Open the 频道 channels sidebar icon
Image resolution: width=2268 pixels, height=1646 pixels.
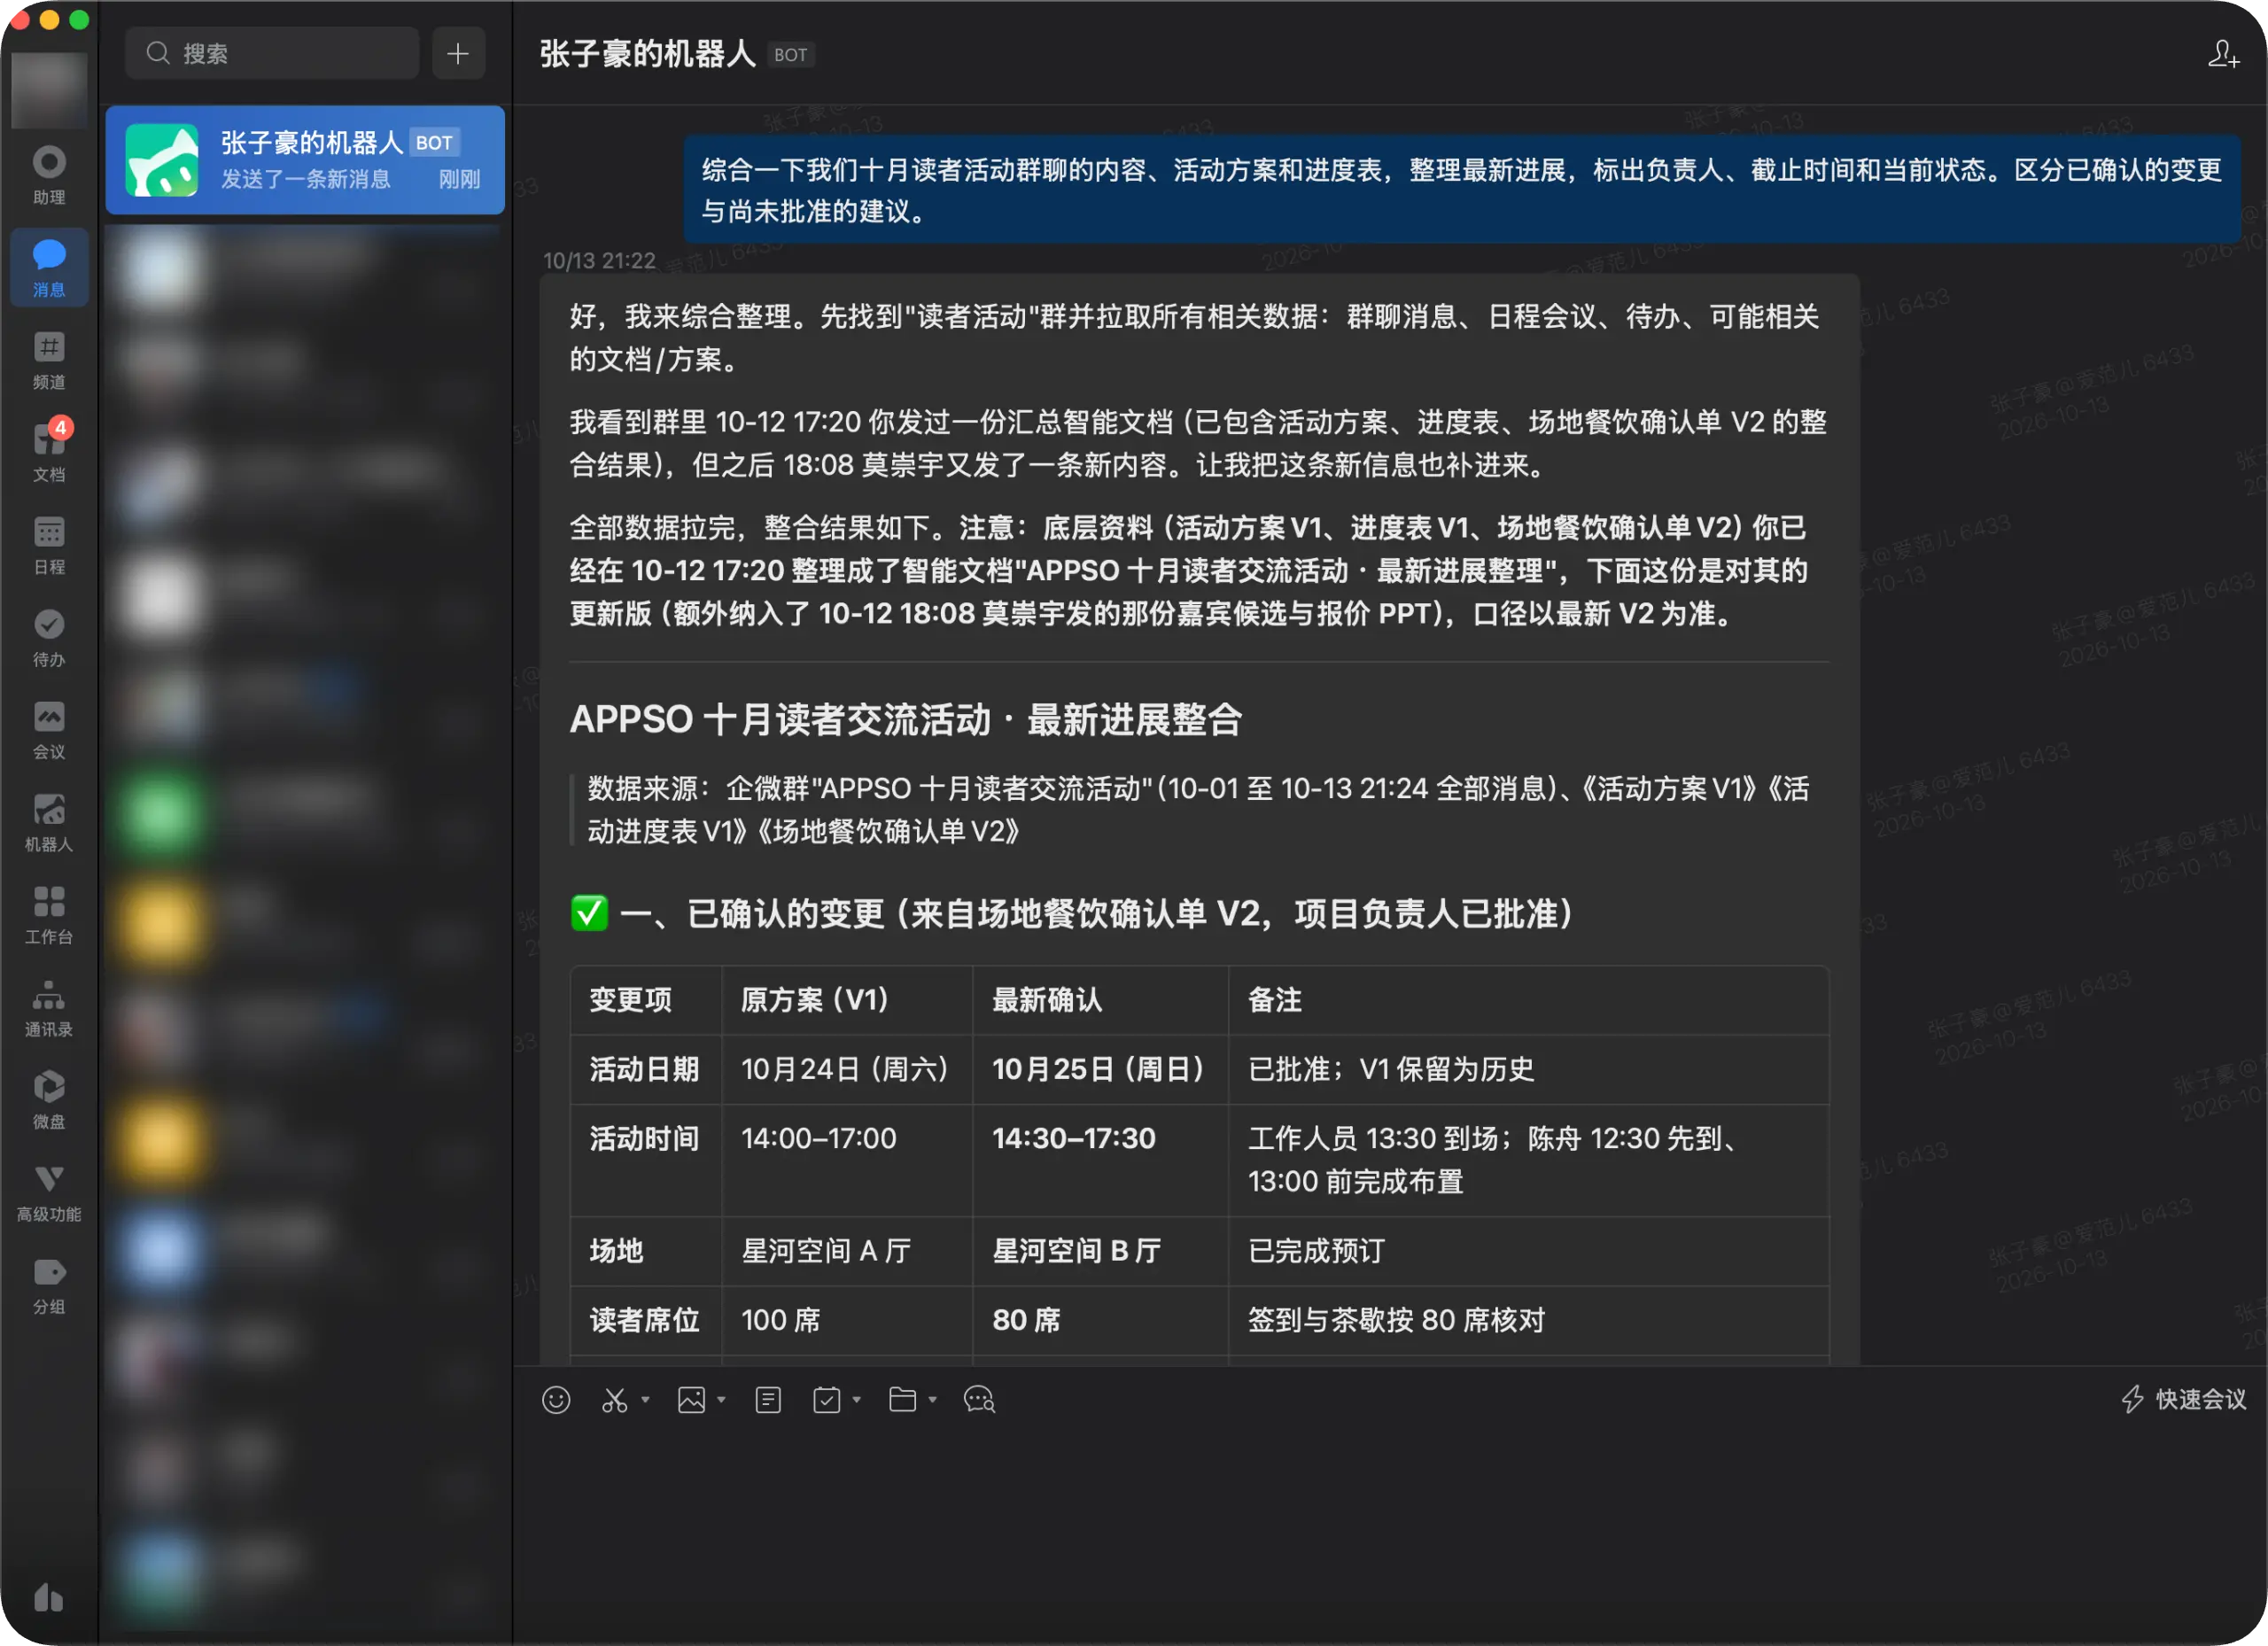49,360
